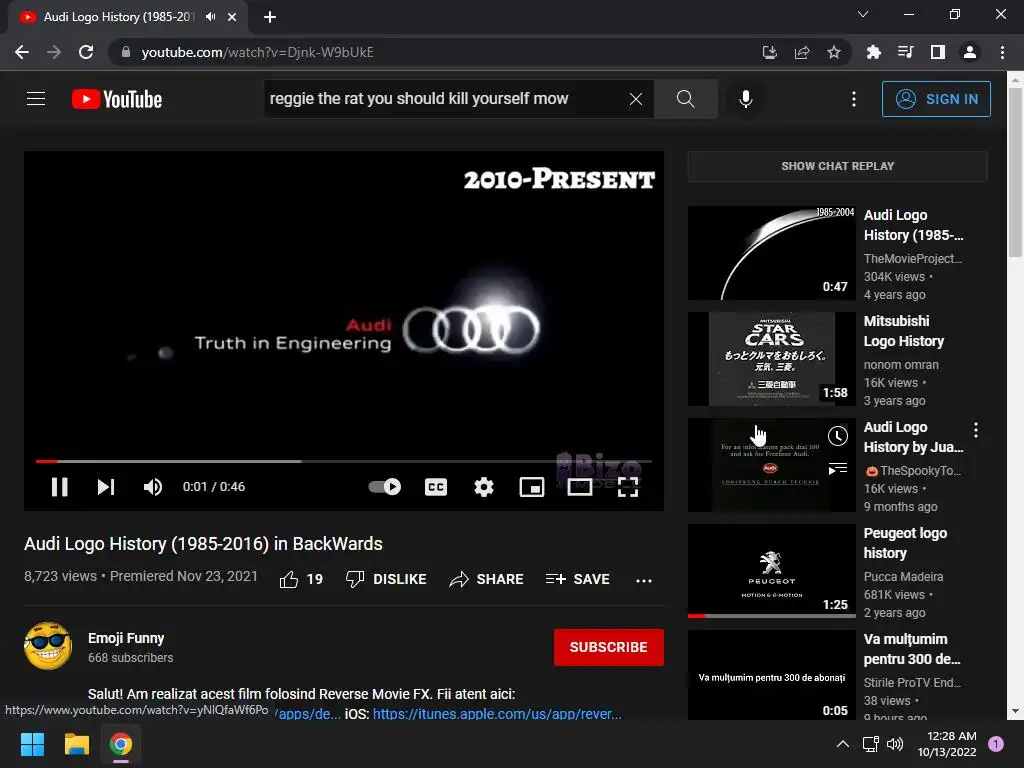
Task: Share this page from the address bar
Action: (x=802, y=52)
